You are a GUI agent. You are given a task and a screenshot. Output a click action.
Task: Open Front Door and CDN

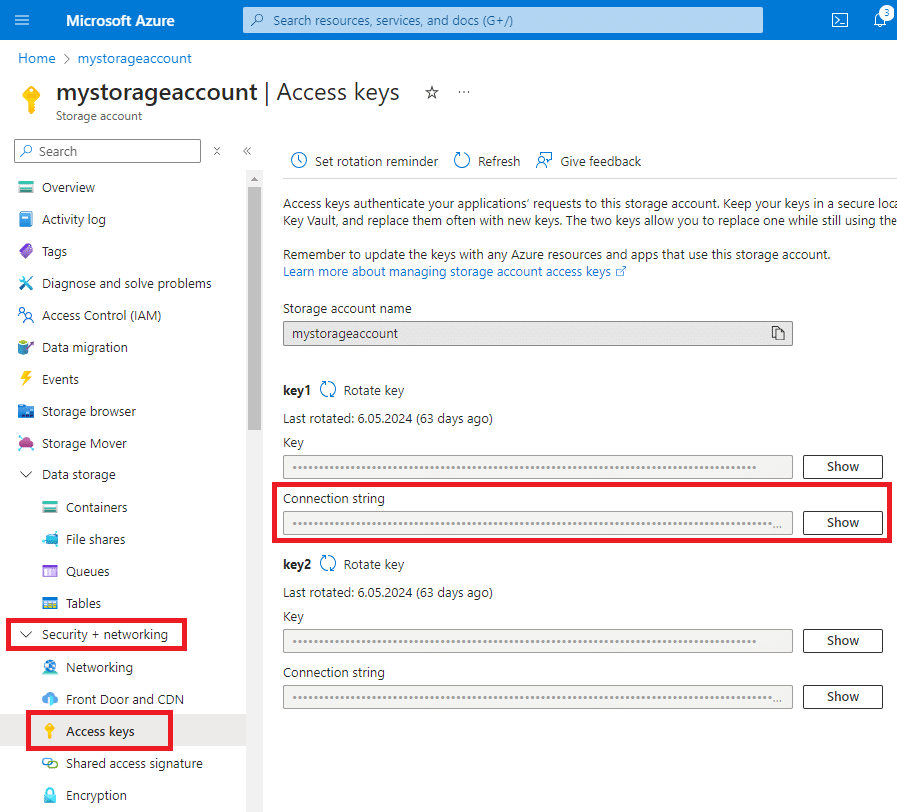click(x=123, y=699)
